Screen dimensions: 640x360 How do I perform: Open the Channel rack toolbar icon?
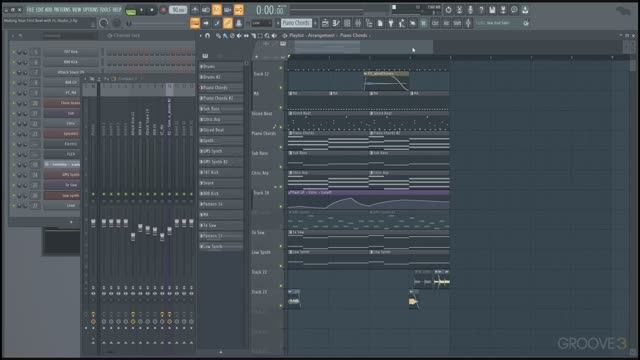click(347, 23)
